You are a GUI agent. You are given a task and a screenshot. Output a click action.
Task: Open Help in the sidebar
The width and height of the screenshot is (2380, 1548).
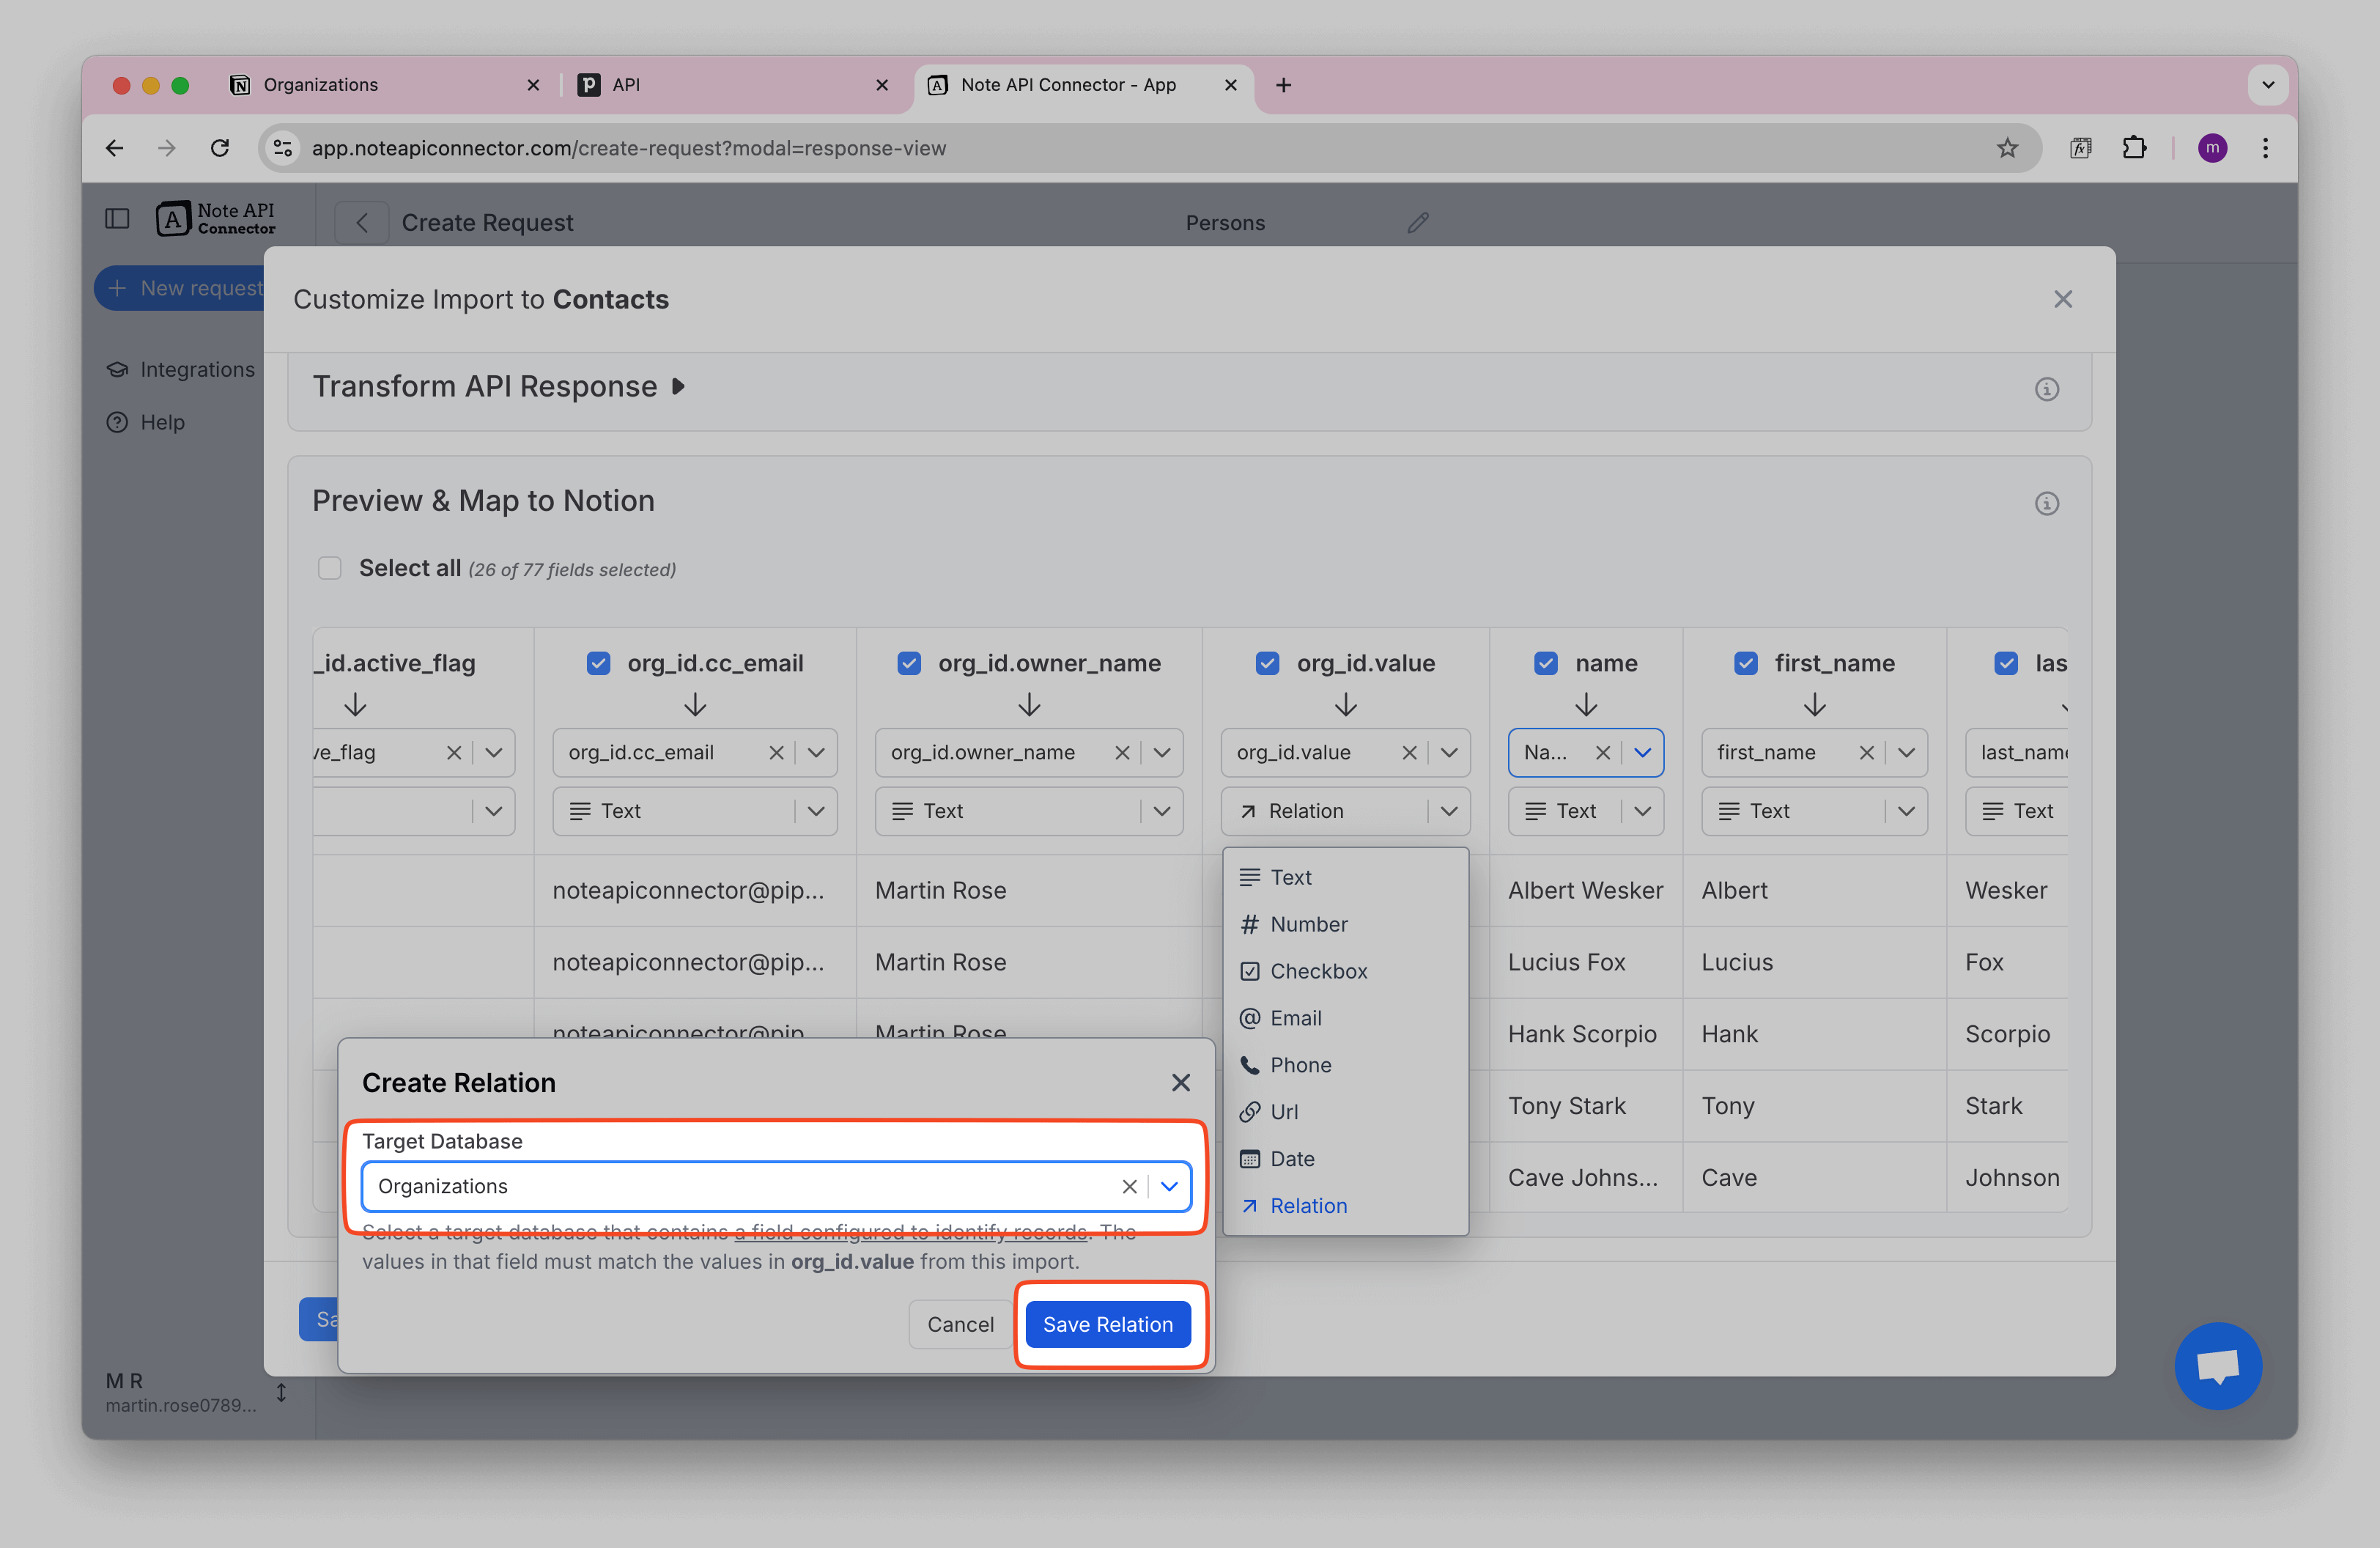click(146, 422)
